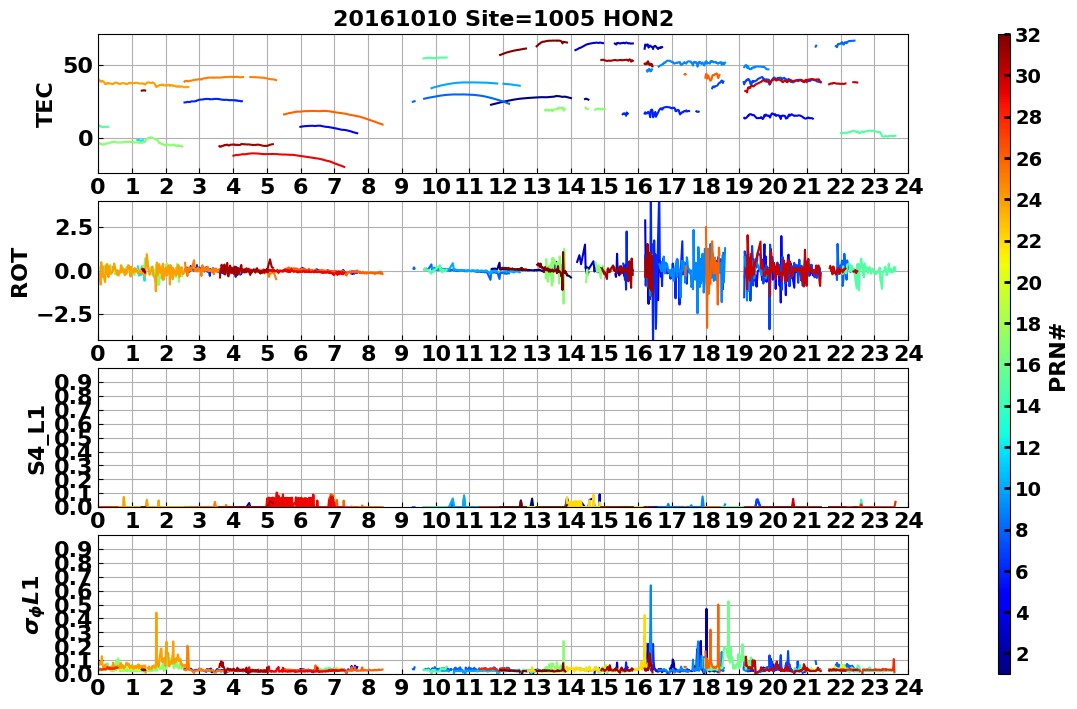
Task: Click the 2.5 tick on ROT axis
Action: coord(73,227)
